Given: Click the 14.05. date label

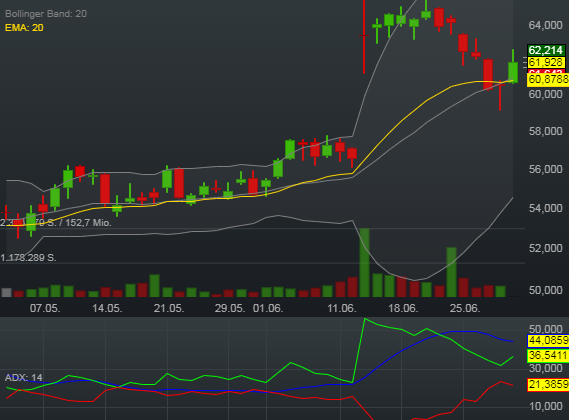Looking at the screenshot, I should tap(107, 309).
